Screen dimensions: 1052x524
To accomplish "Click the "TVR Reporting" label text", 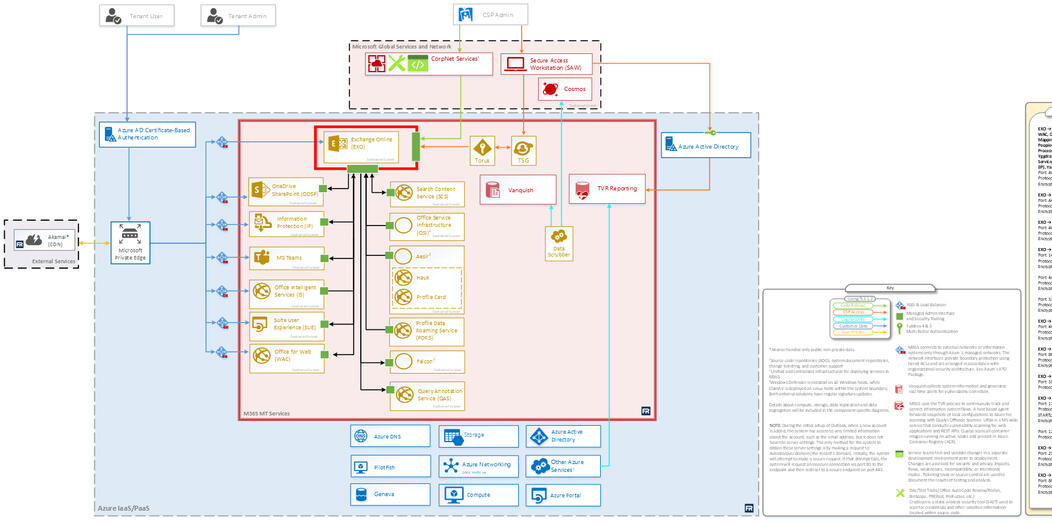I will click(615, 189).
